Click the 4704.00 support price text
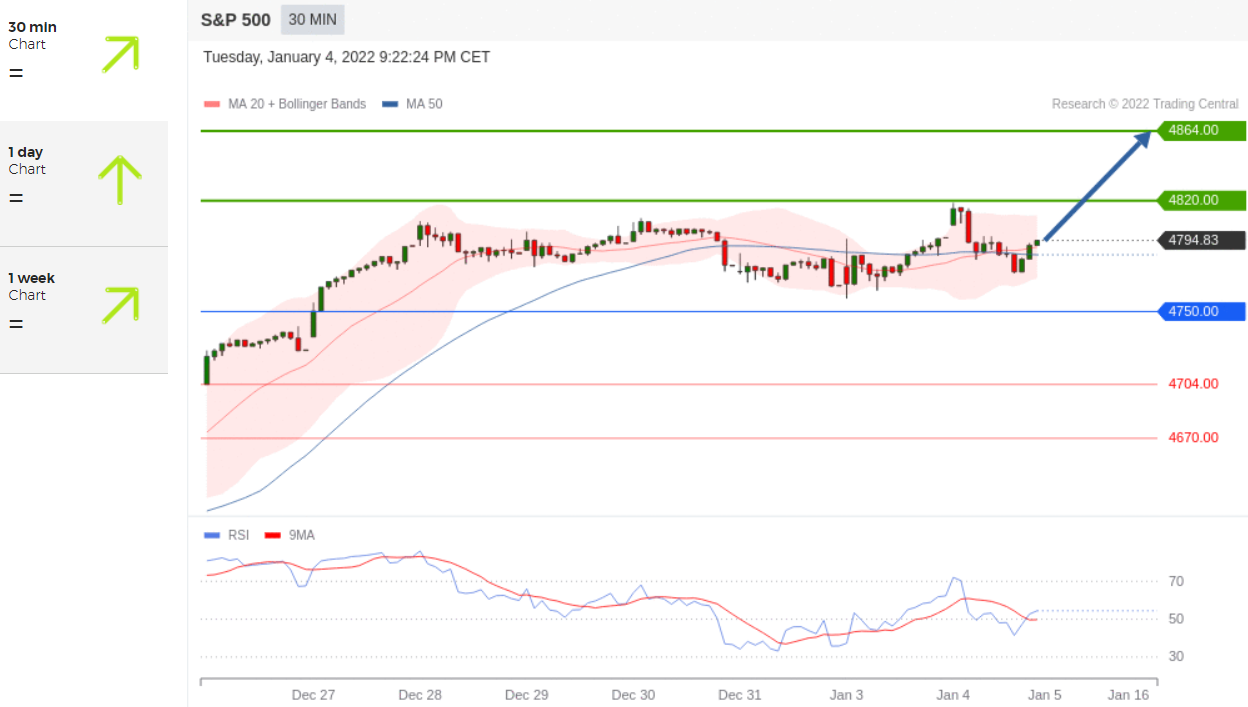This screenshot has height=707, width=1248. pyautogui.click(x=1193, y=384)
